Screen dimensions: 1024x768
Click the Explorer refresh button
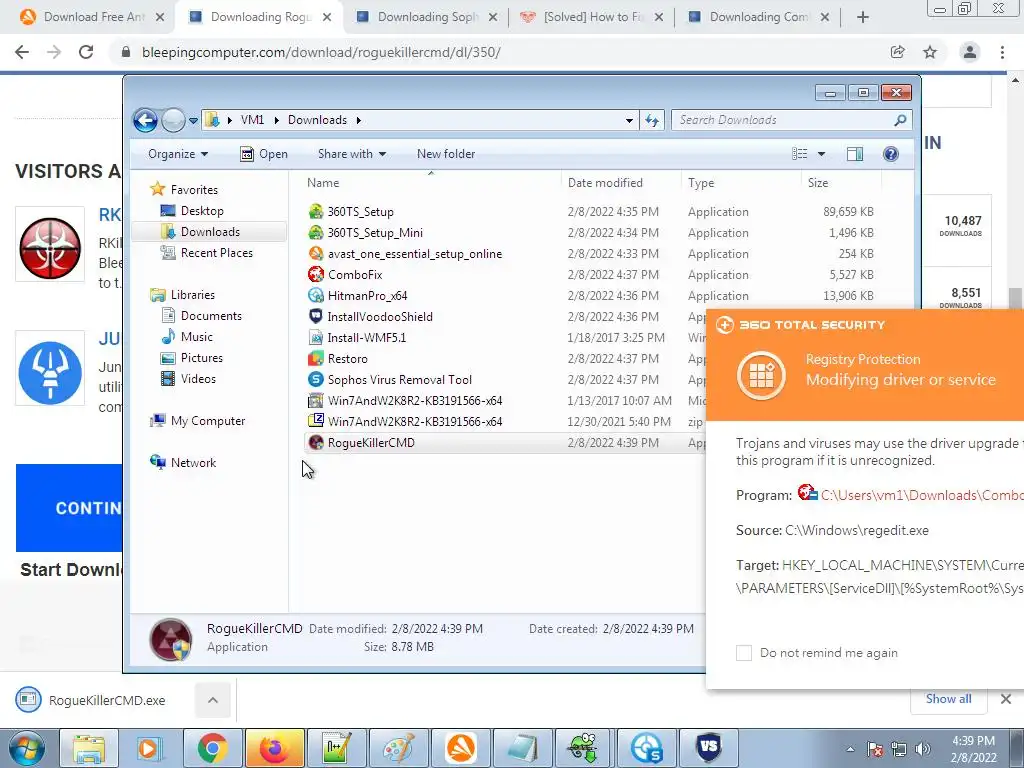click(652, 120)
